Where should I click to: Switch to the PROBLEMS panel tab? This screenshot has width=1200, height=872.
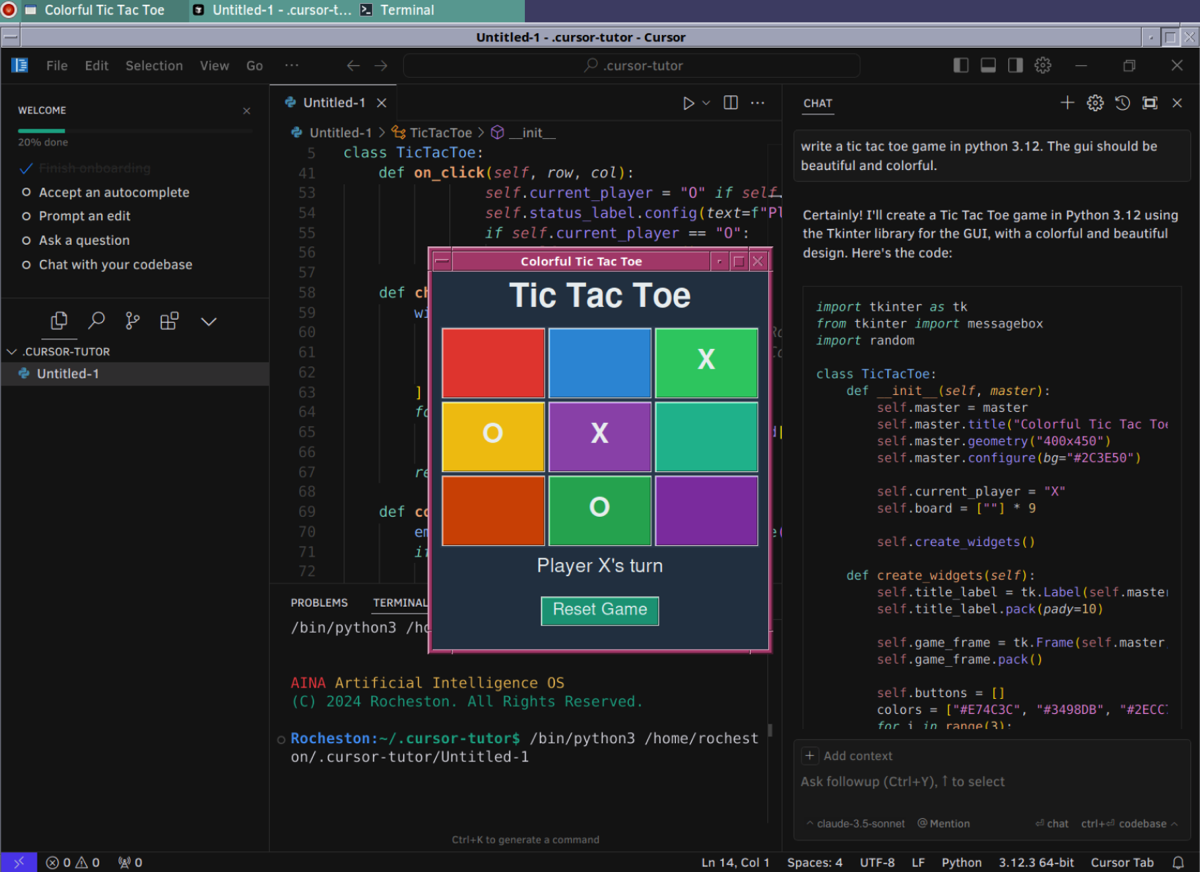(x=319, y=603)
